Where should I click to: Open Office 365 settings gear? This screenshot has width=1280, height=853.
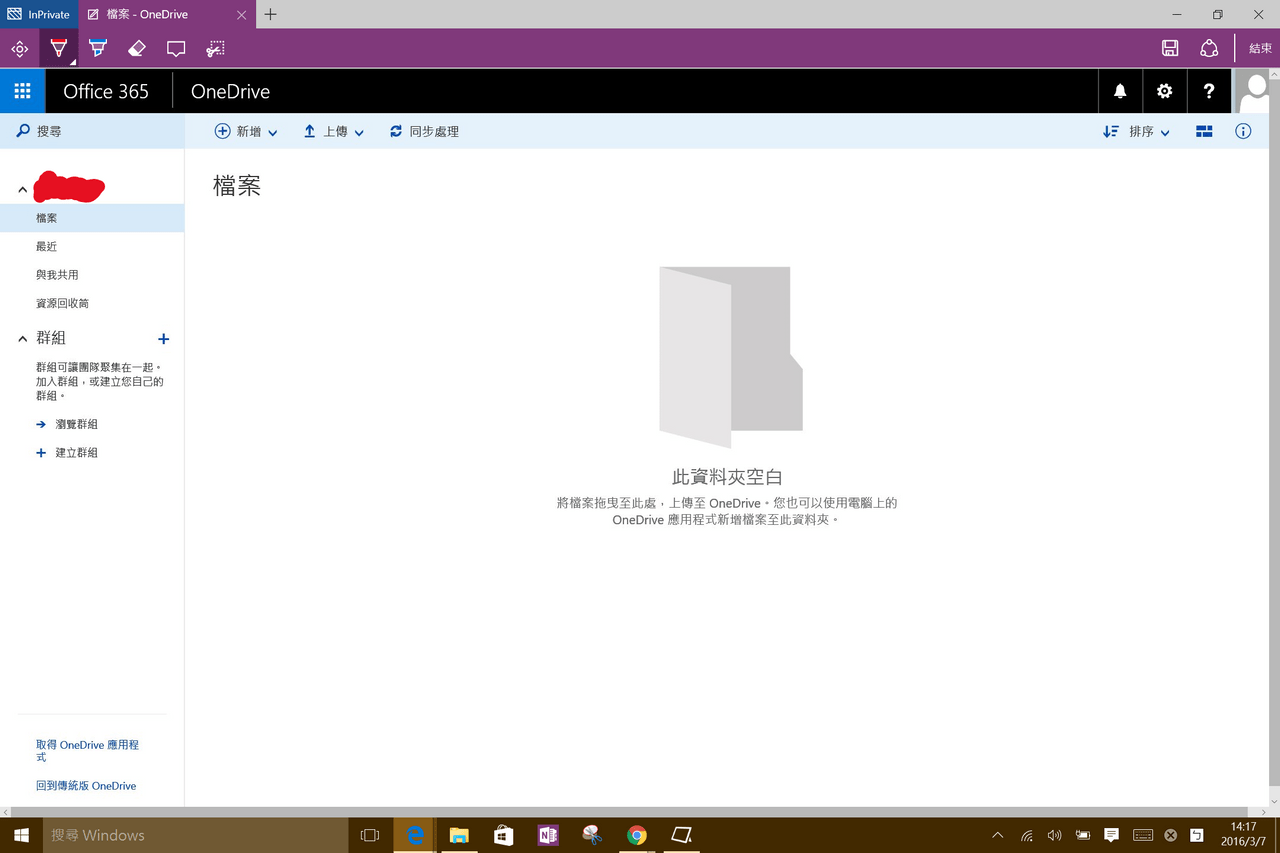(x=1164, y=91)
